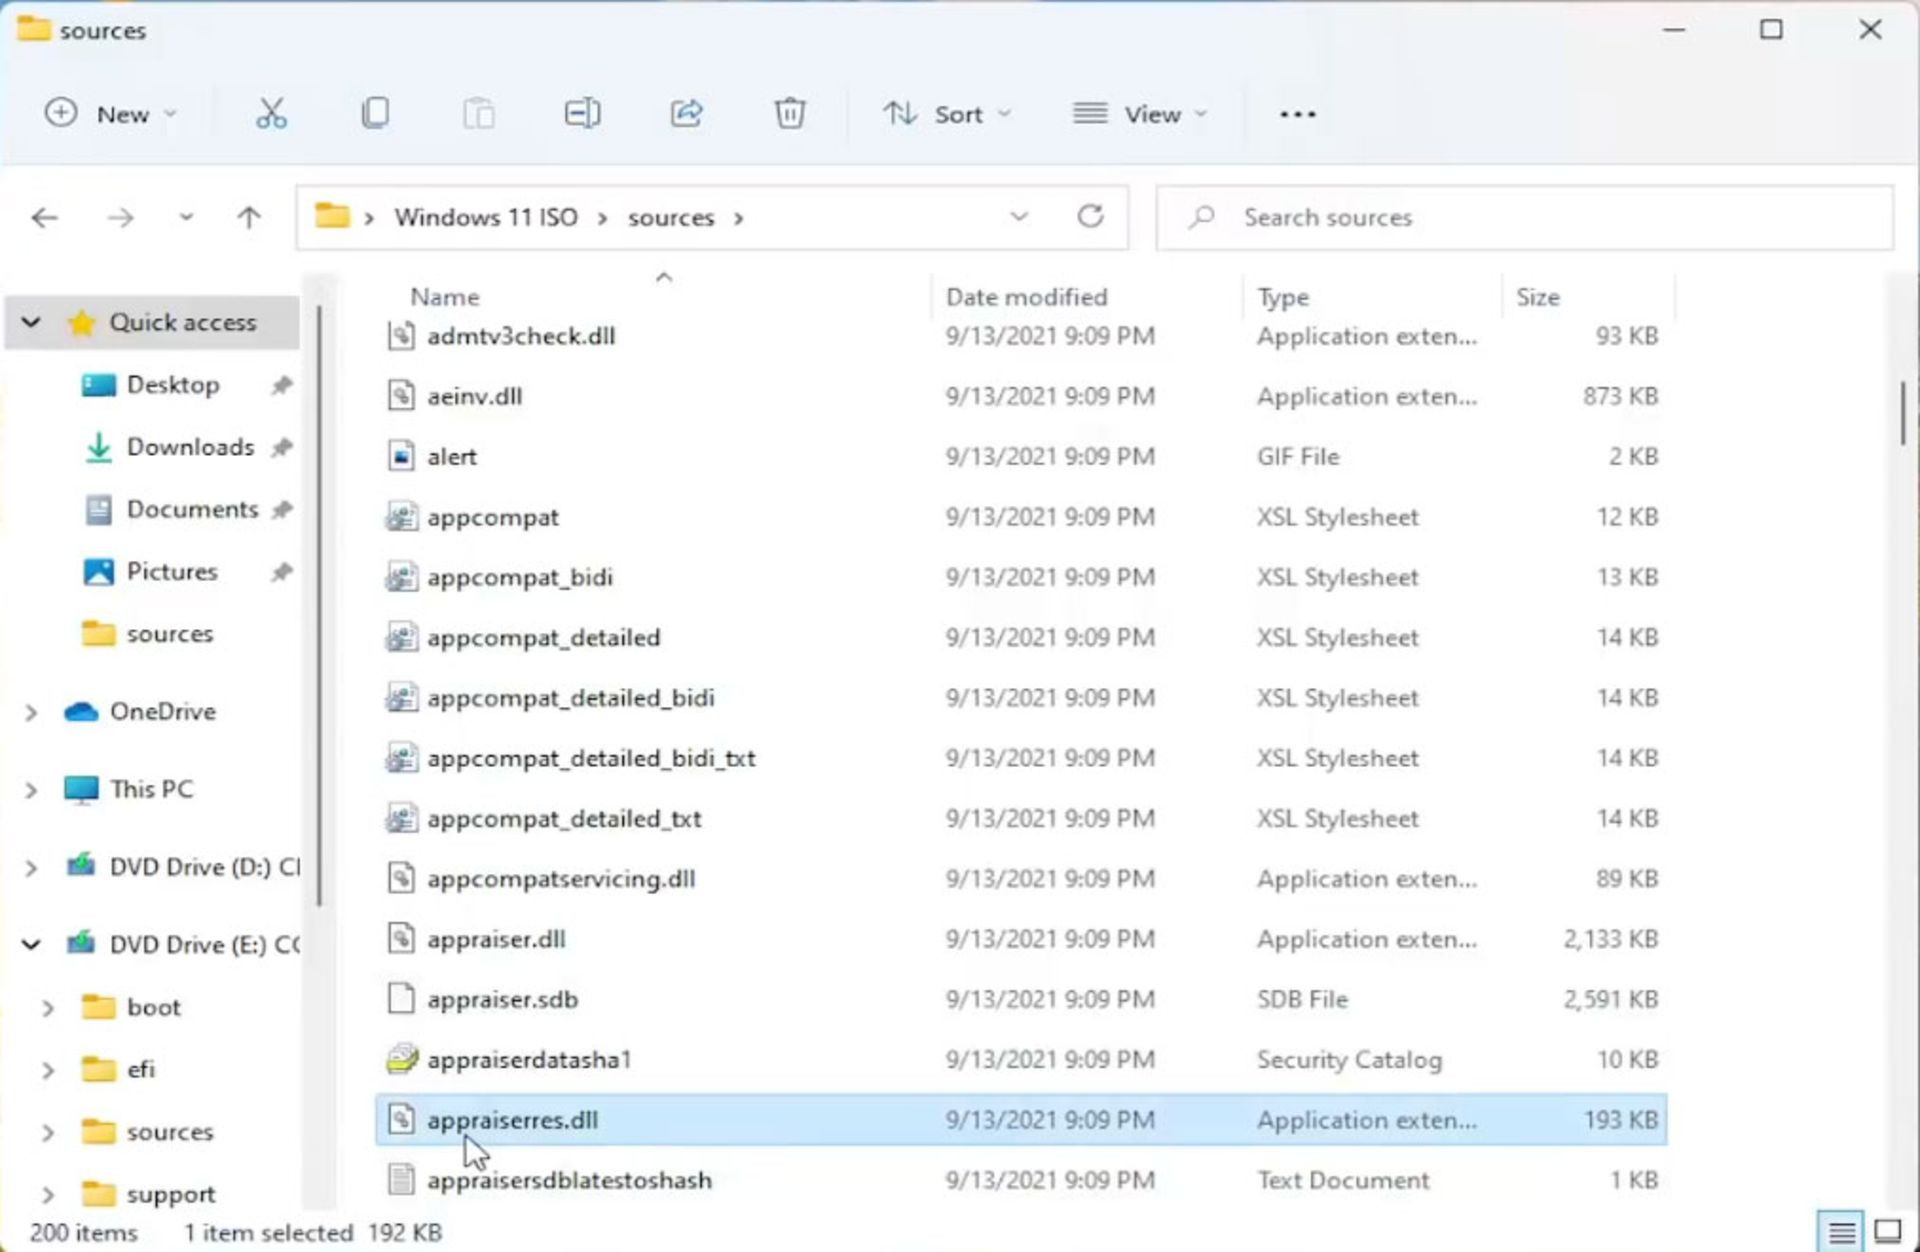
Task: Click the vertical scrollbar of file list
Action: 1902,413
